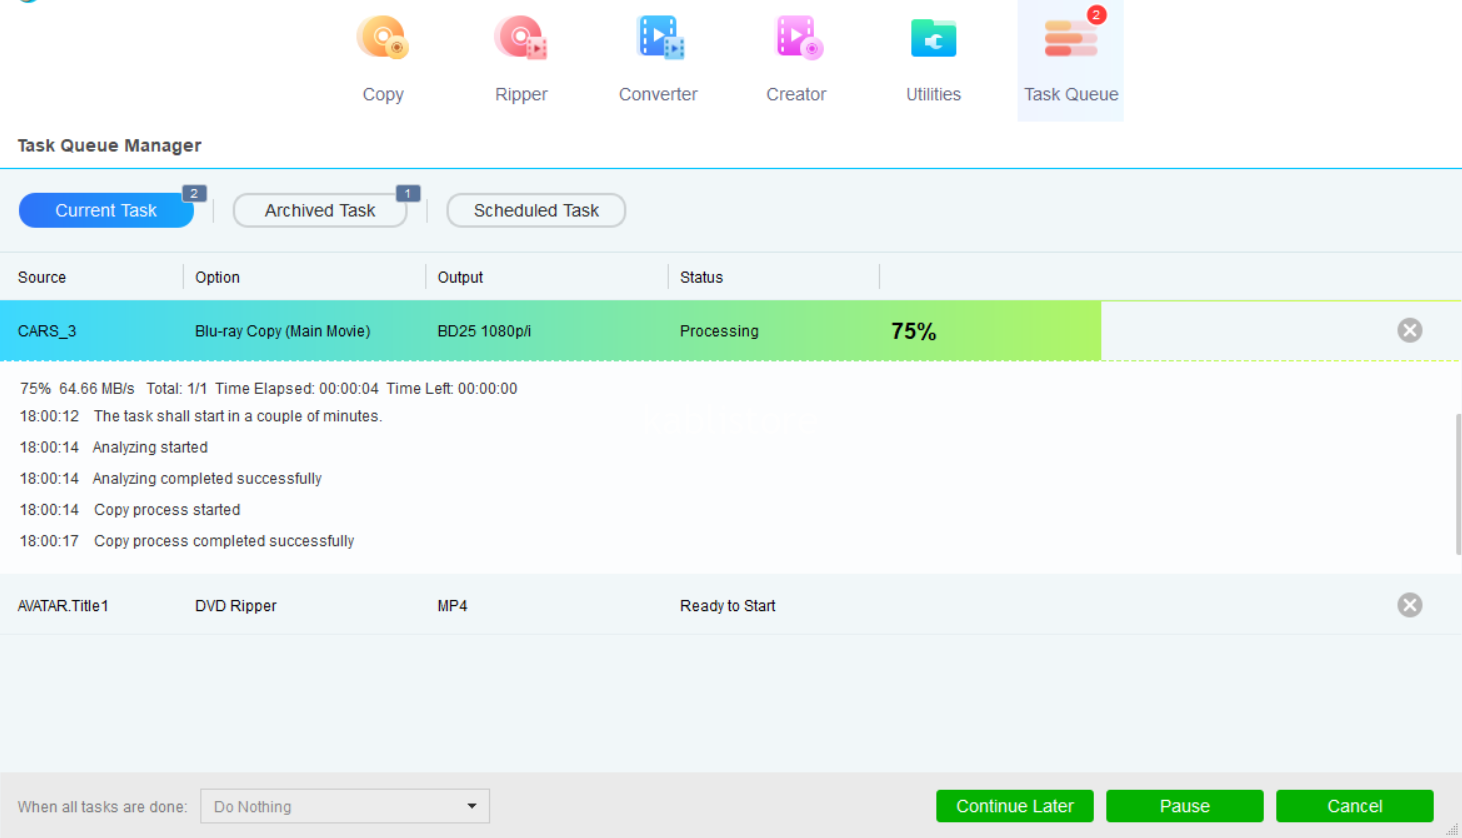Click the '64.66 MB/s' speed line
The height and width of the screenshot is (838, 1462).
[268, 388]
